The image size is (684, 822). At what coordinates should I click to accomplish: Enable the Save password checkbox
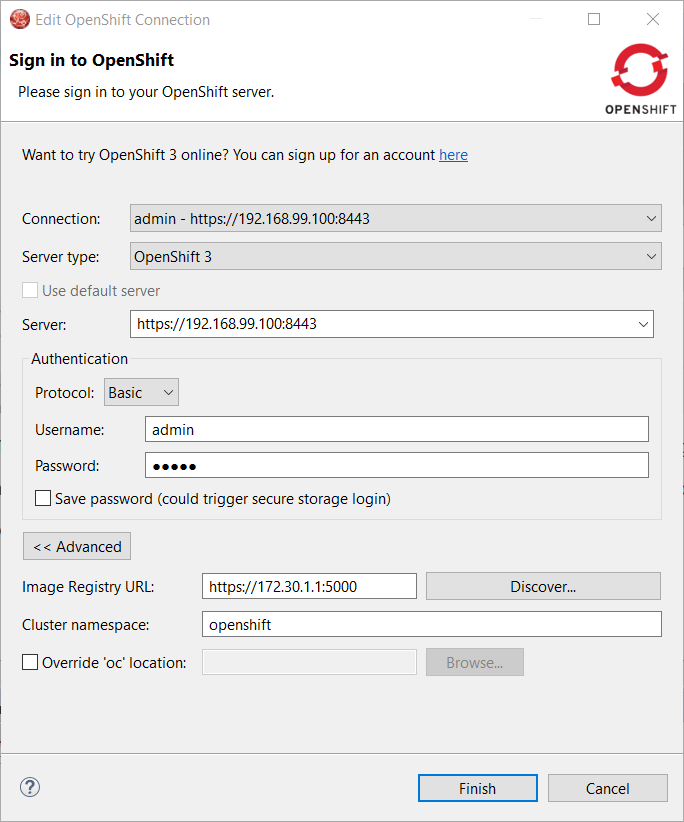pos(44,498)
